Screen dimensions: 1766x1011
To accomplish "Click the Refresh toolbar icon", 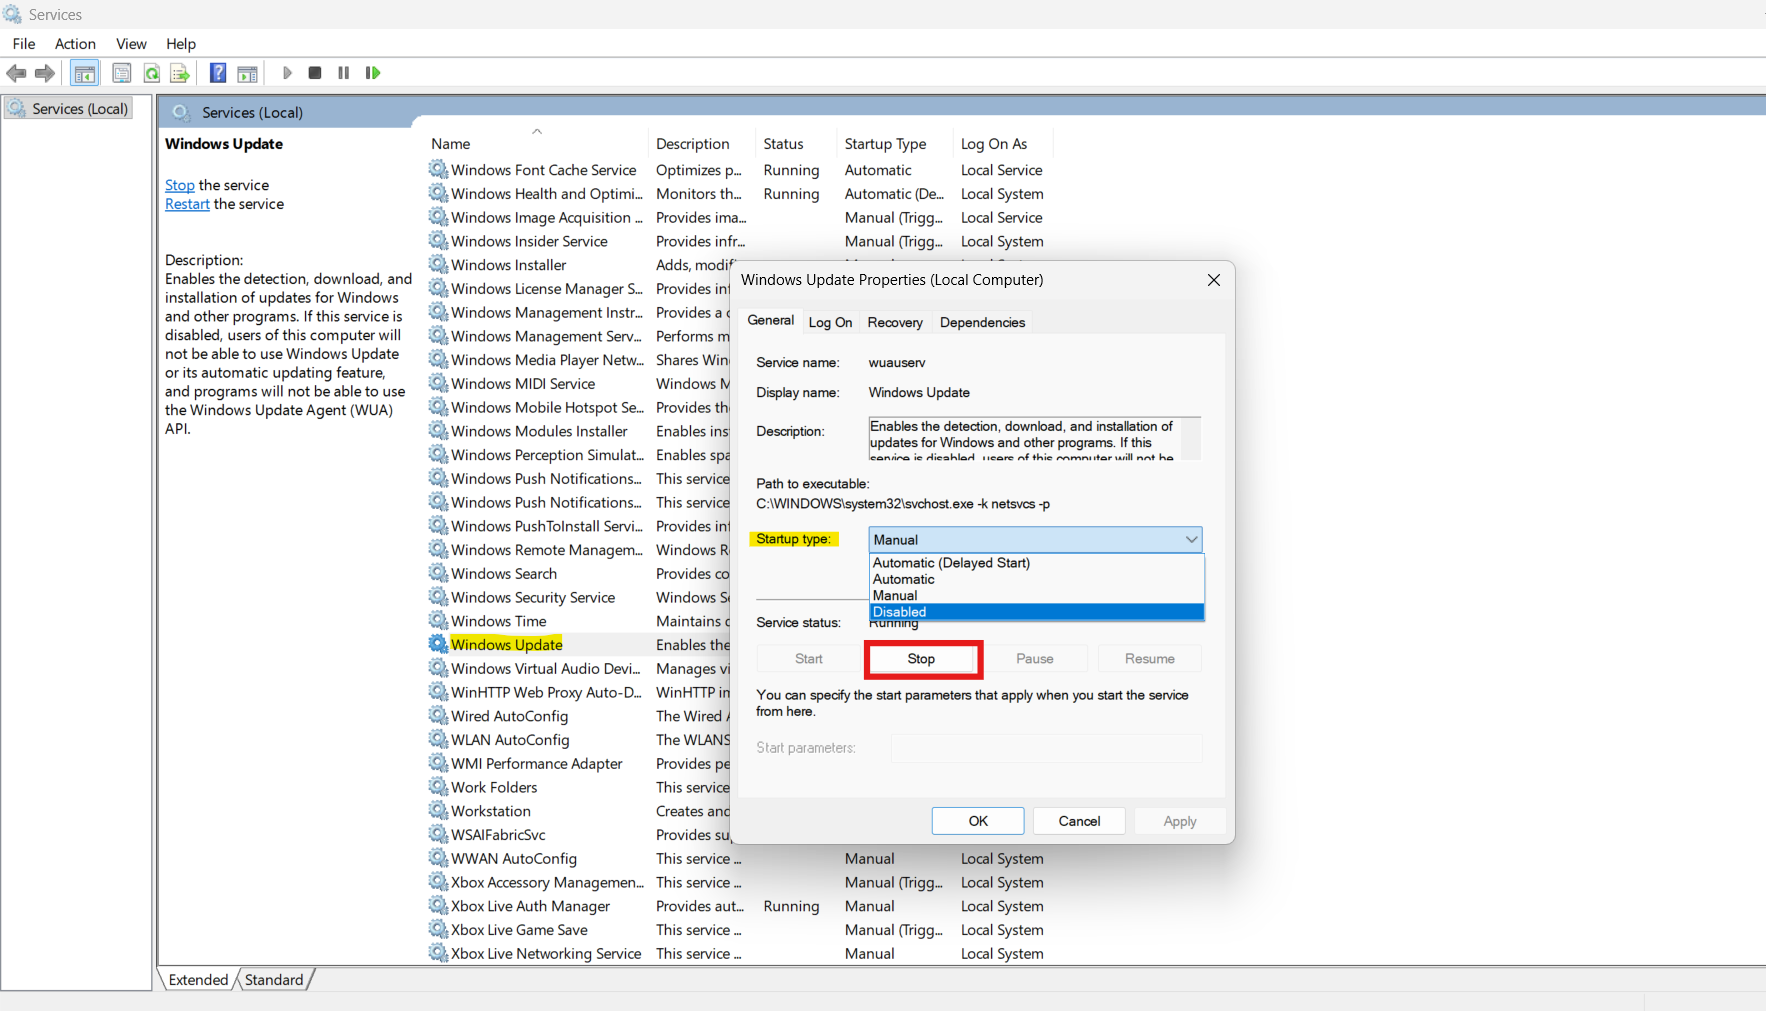I will (x=152, y=73).
